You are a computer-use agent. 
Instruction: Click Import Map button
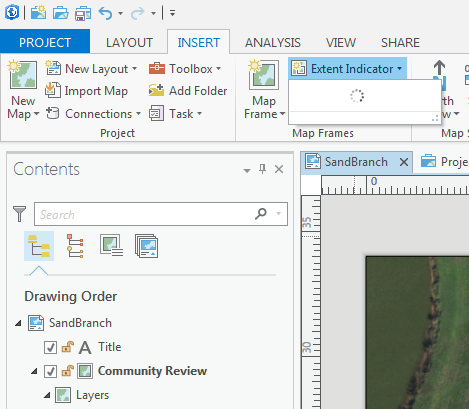(86, 91)
